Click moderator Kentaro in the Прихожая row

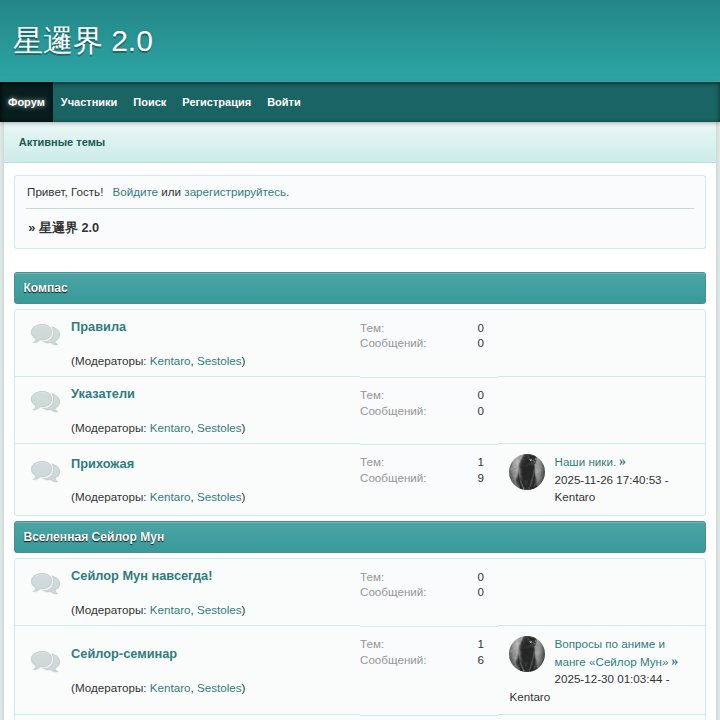[170, 497]
